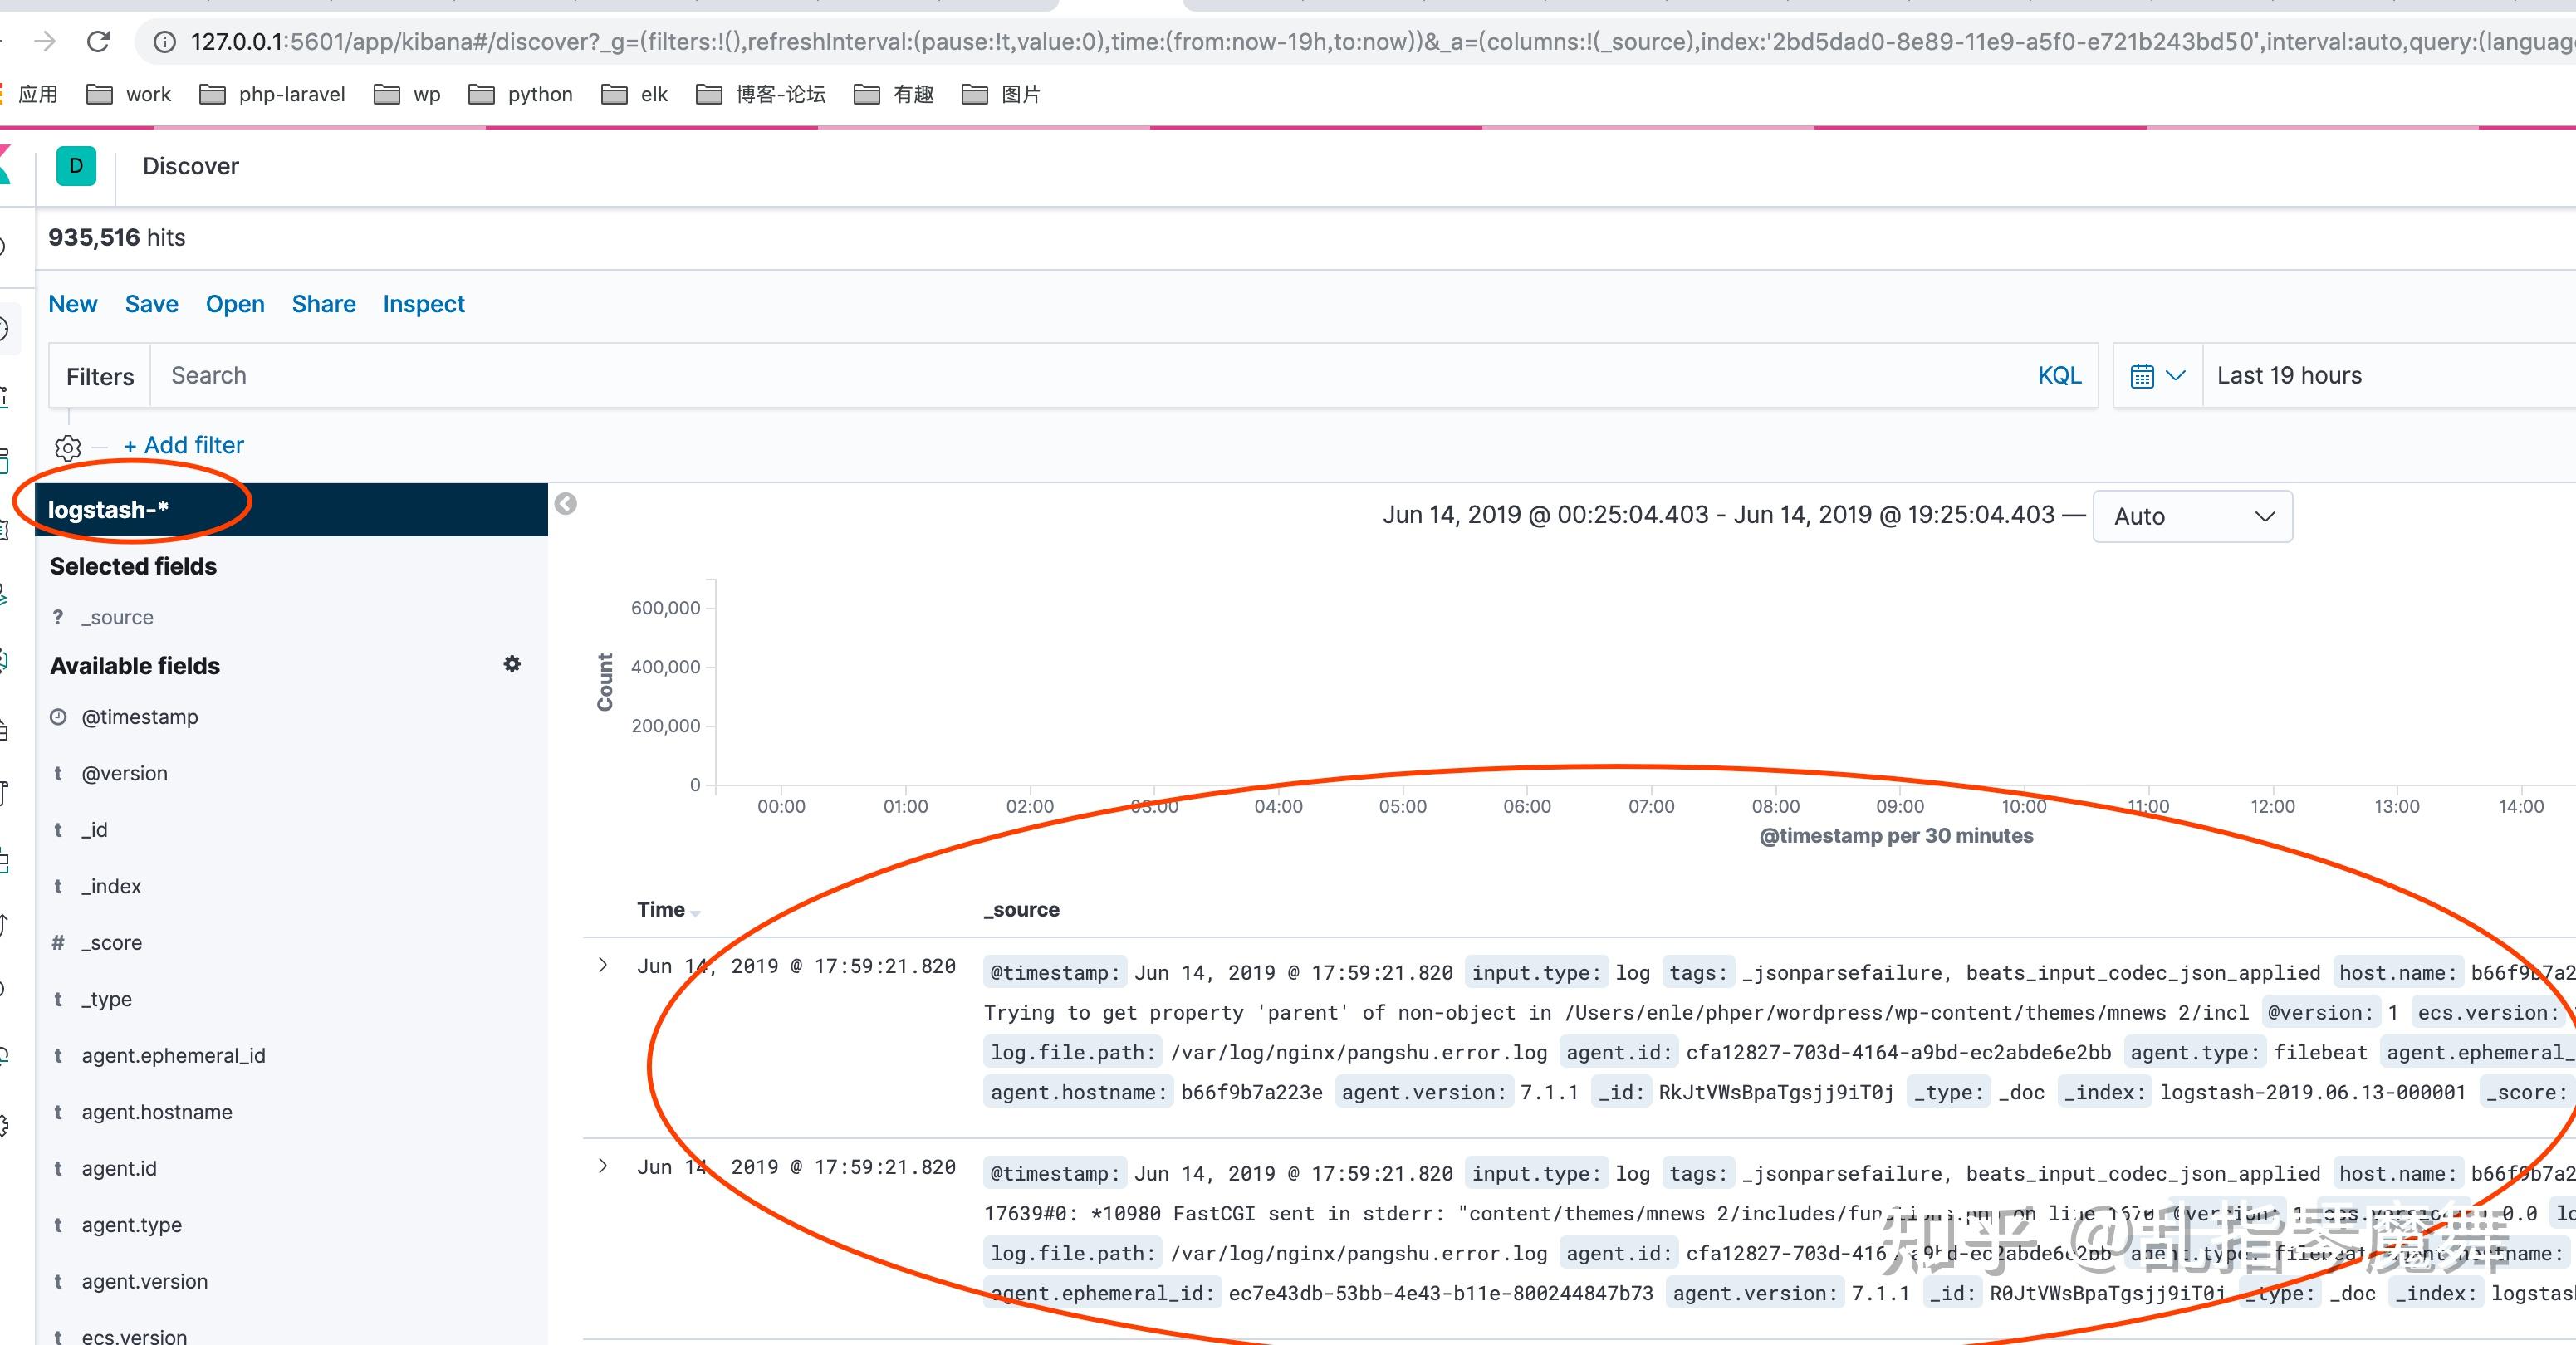The height and width of the screenshot is (1345, 2576).
Task: Collapse the fields sidebar with the chevron circle
Action: pyautogui.click(x=565, y=504)
